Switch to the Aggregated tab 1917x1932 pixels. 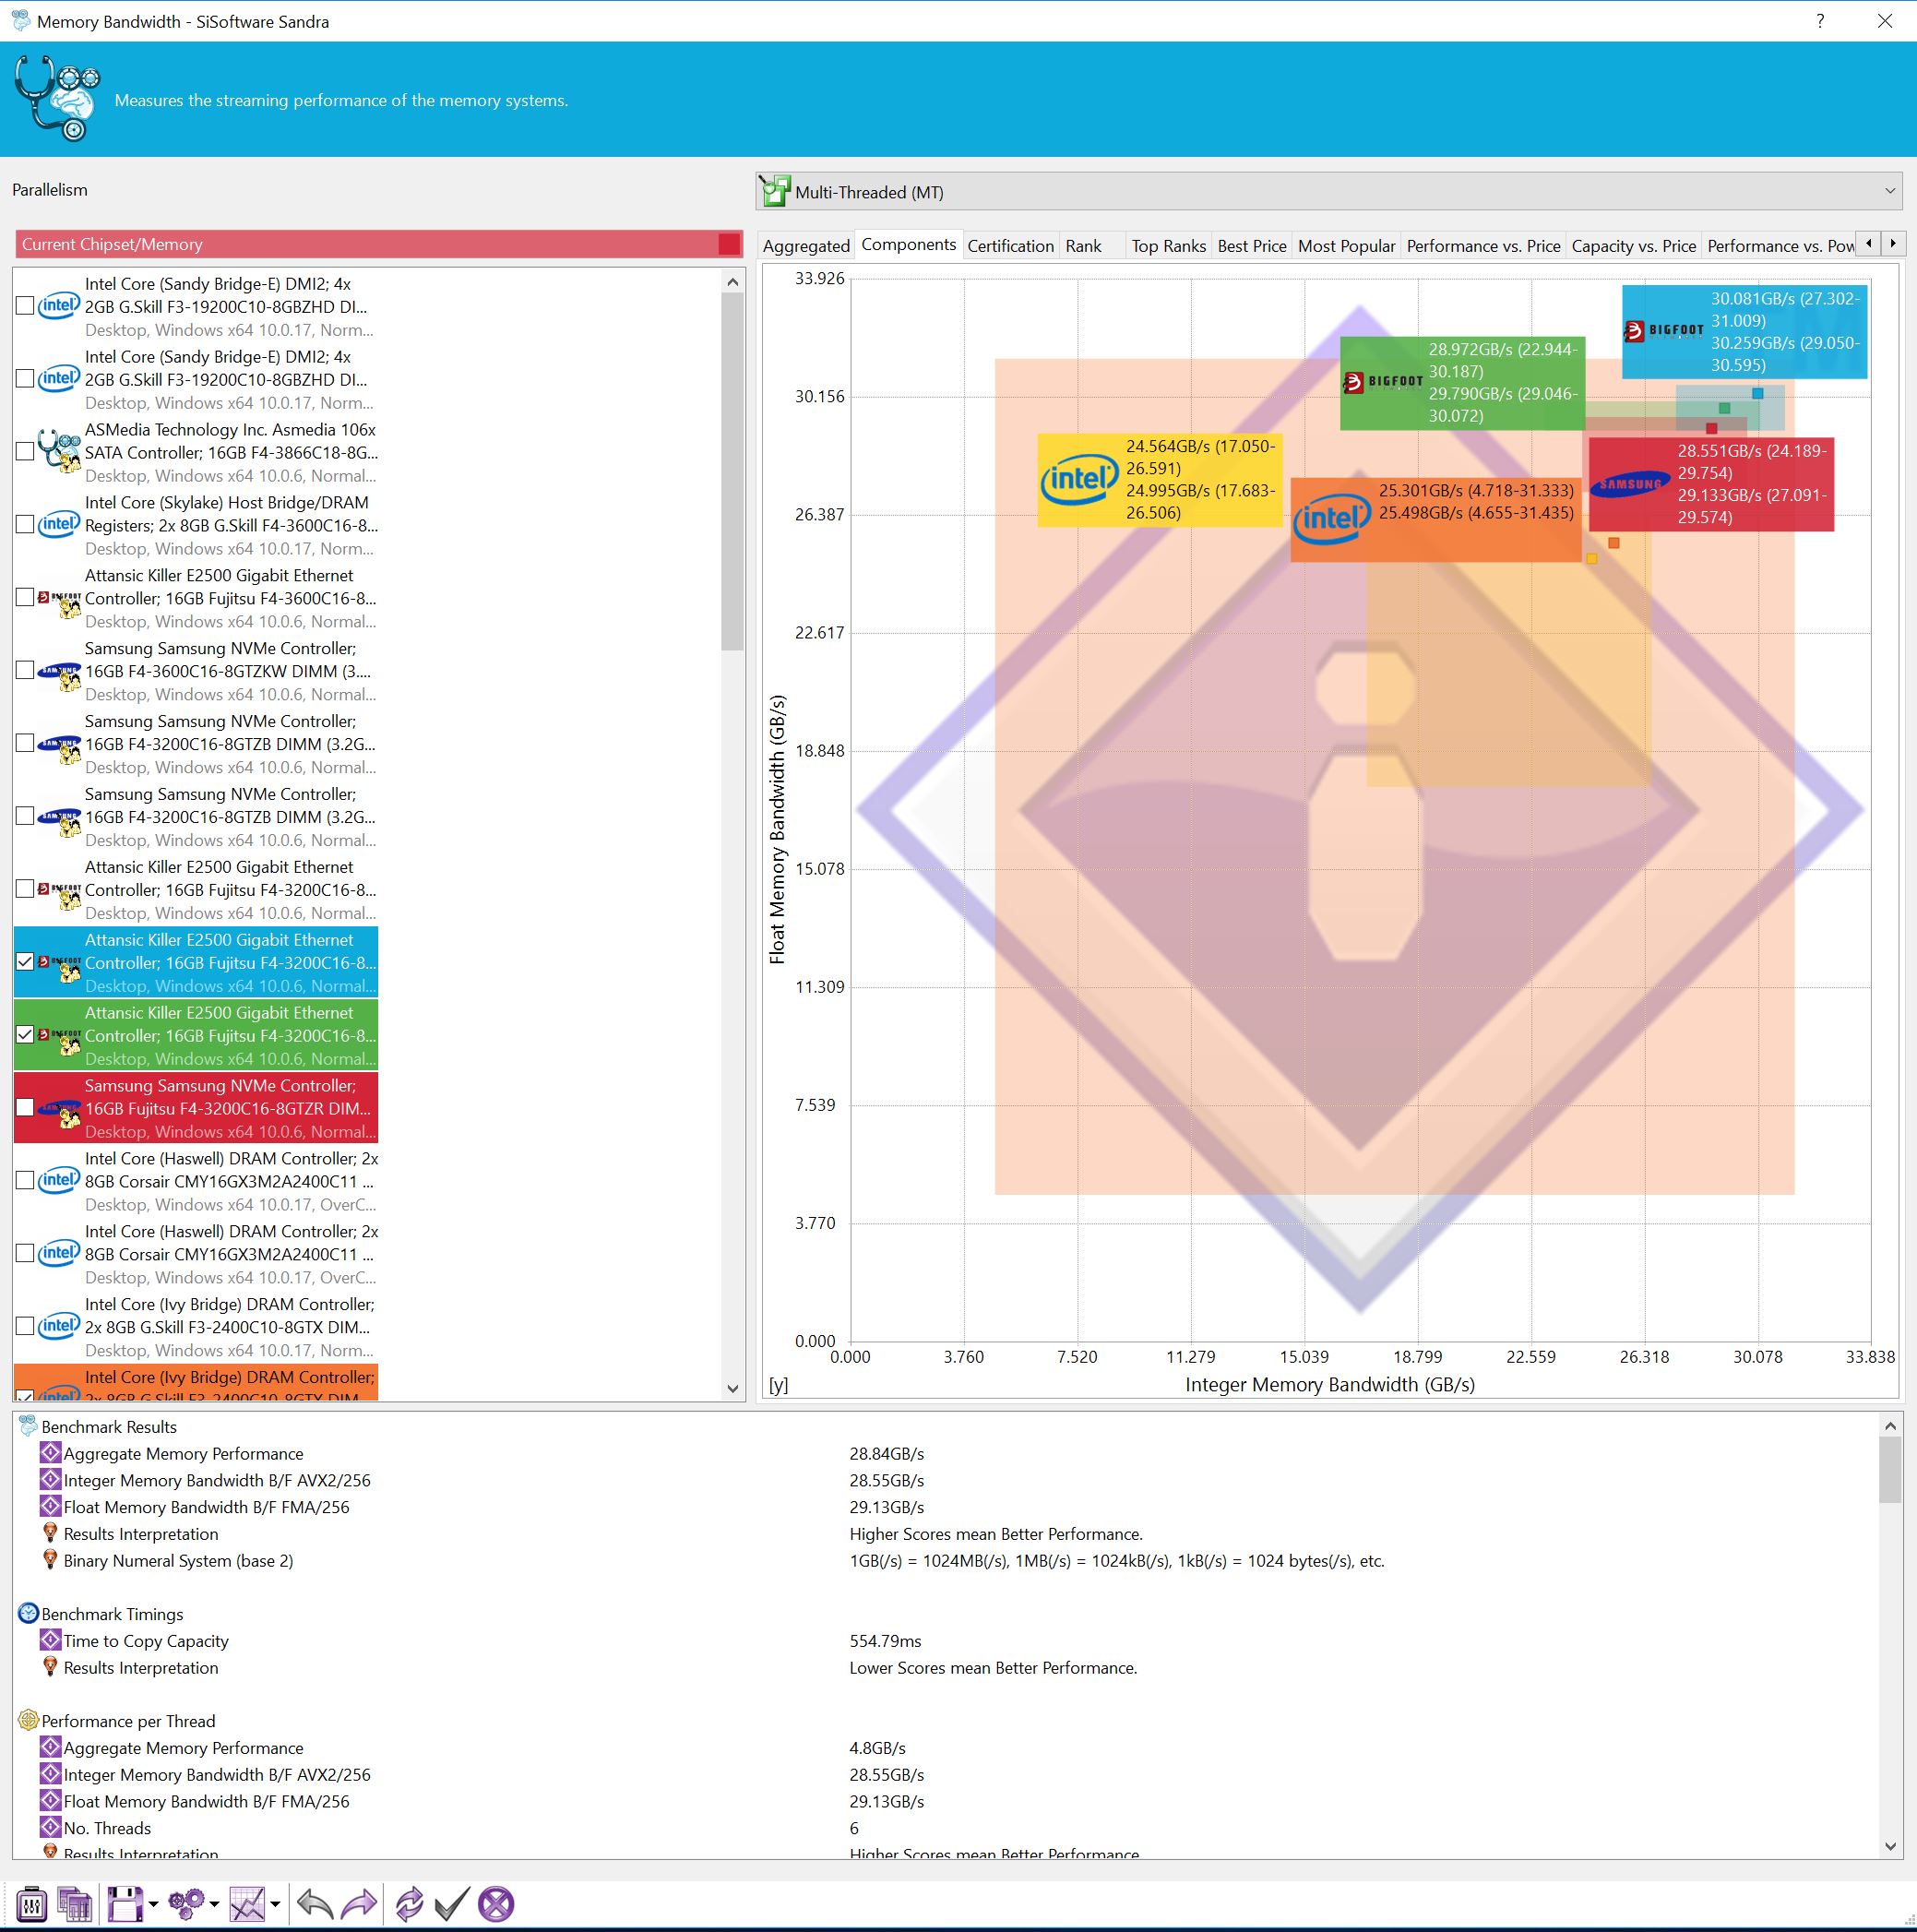[x=806, y=246]
